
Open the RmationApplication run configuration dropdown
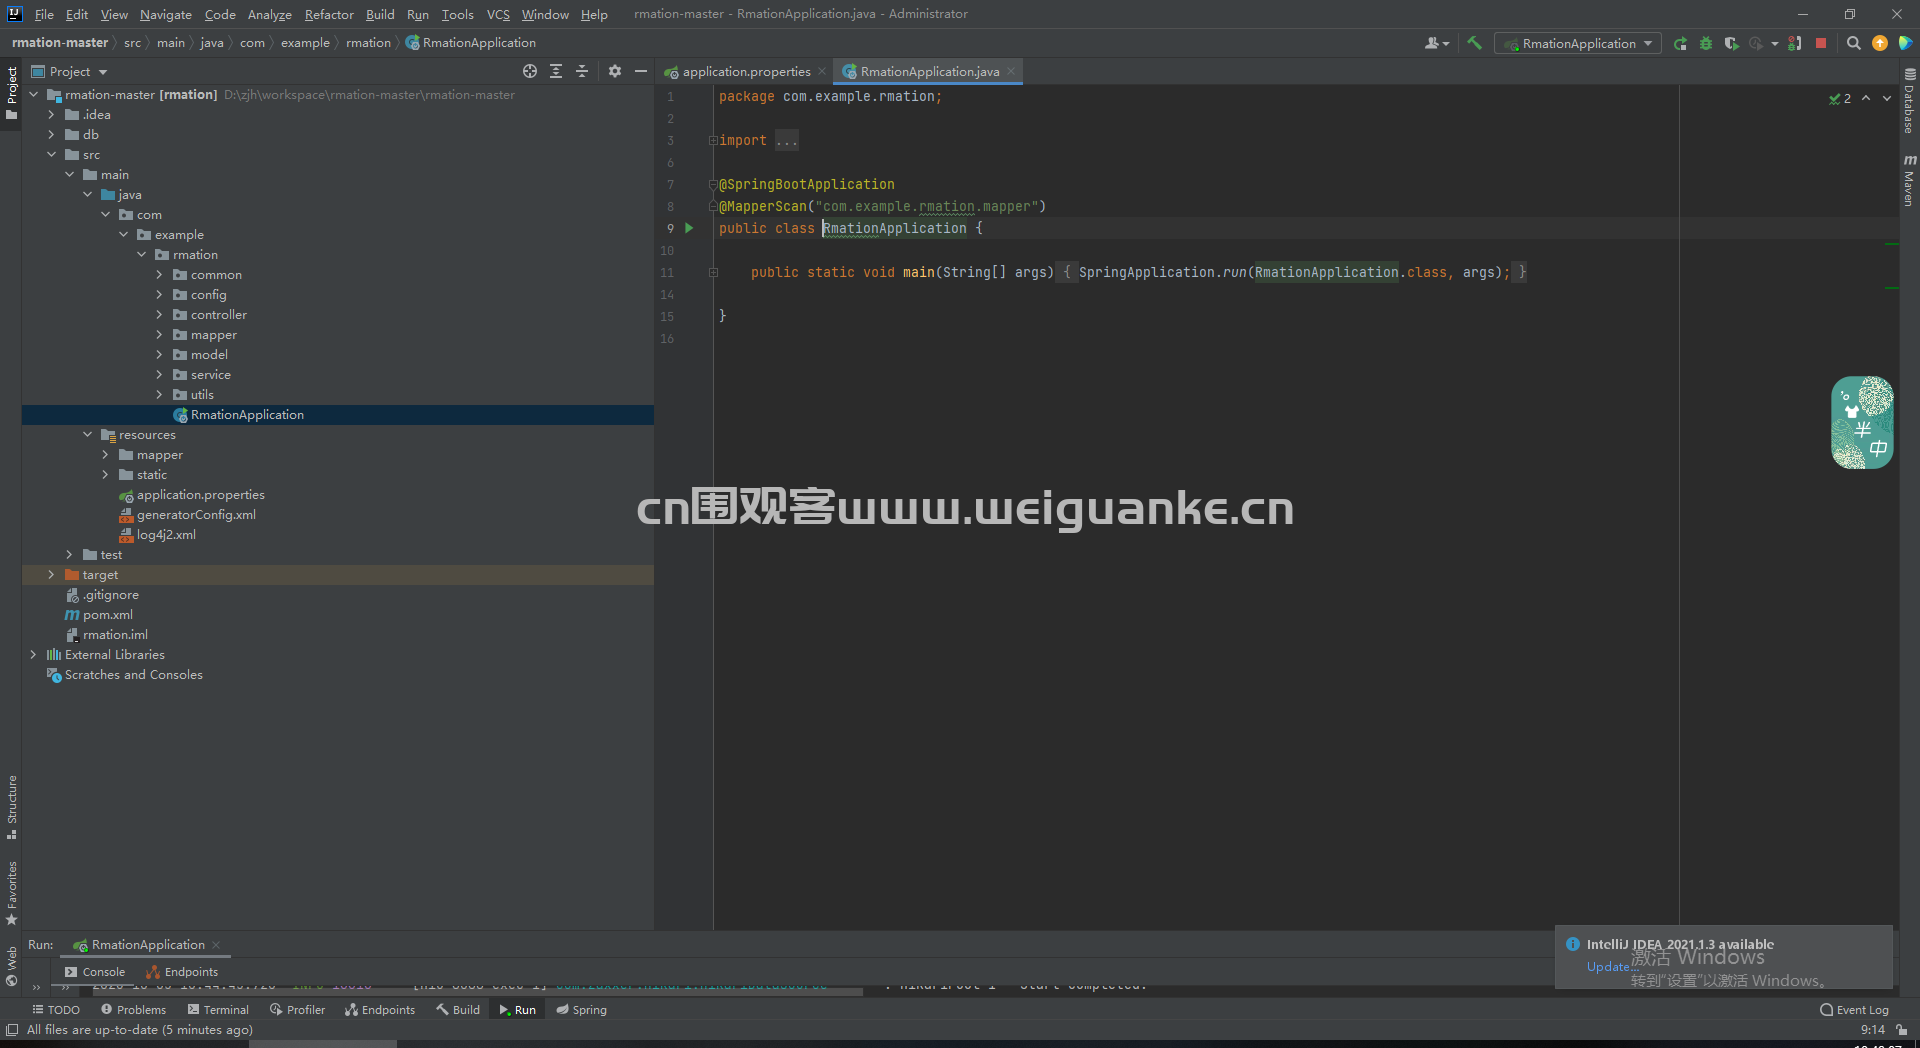tap(1578, 43)
